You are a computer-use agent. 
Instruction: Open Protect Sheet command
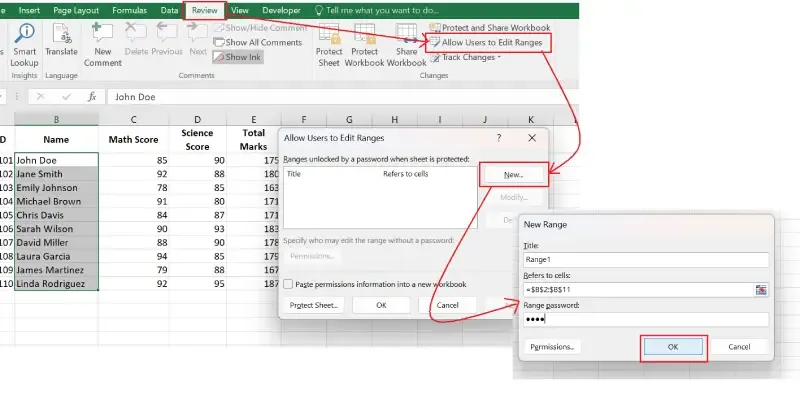(x=329, y=45)
